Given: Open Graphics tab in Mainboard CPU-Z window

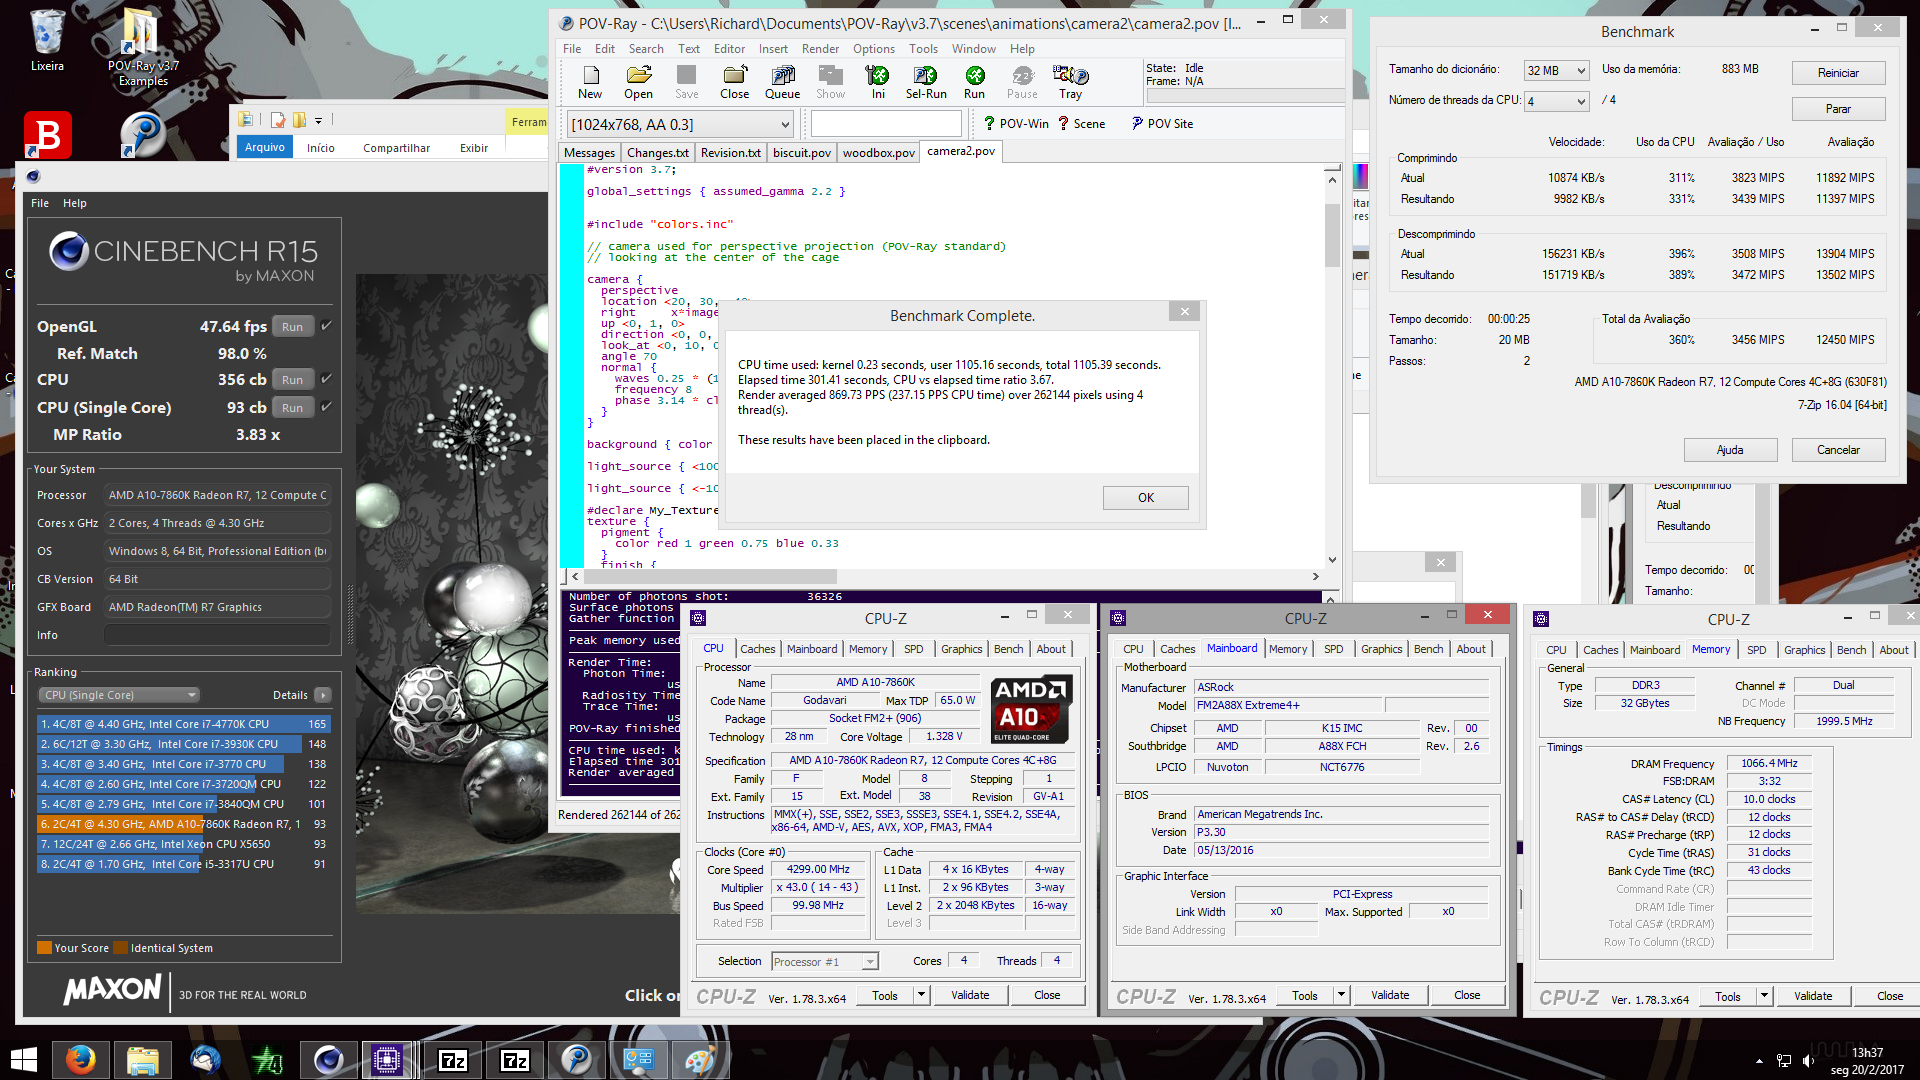Looking at the screenshot, I should 1381,649.
